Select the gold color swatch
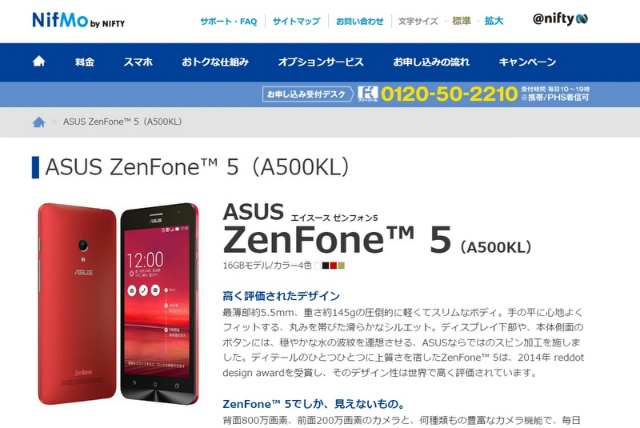The height and width of the screenshot is (428, 640). pos(341,266)
